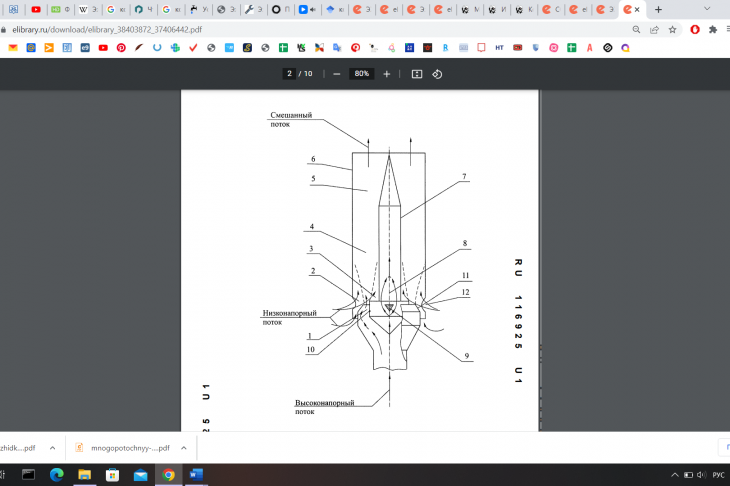Viewport: 730px width, 486px height.
Task: Edit the 80% zoom level field
Action: (362, 74)
